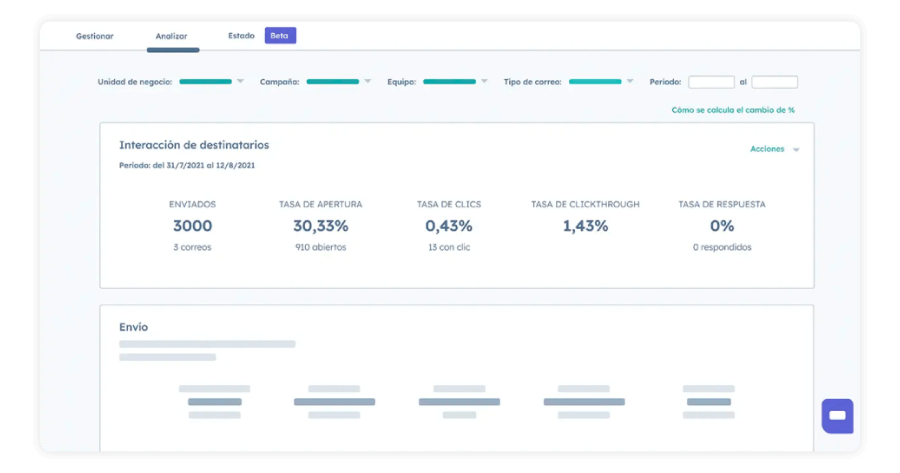This screenshot has height=473, width=900.
Task: Click the 0 respondidos text
Action: (x=722, y=247)
